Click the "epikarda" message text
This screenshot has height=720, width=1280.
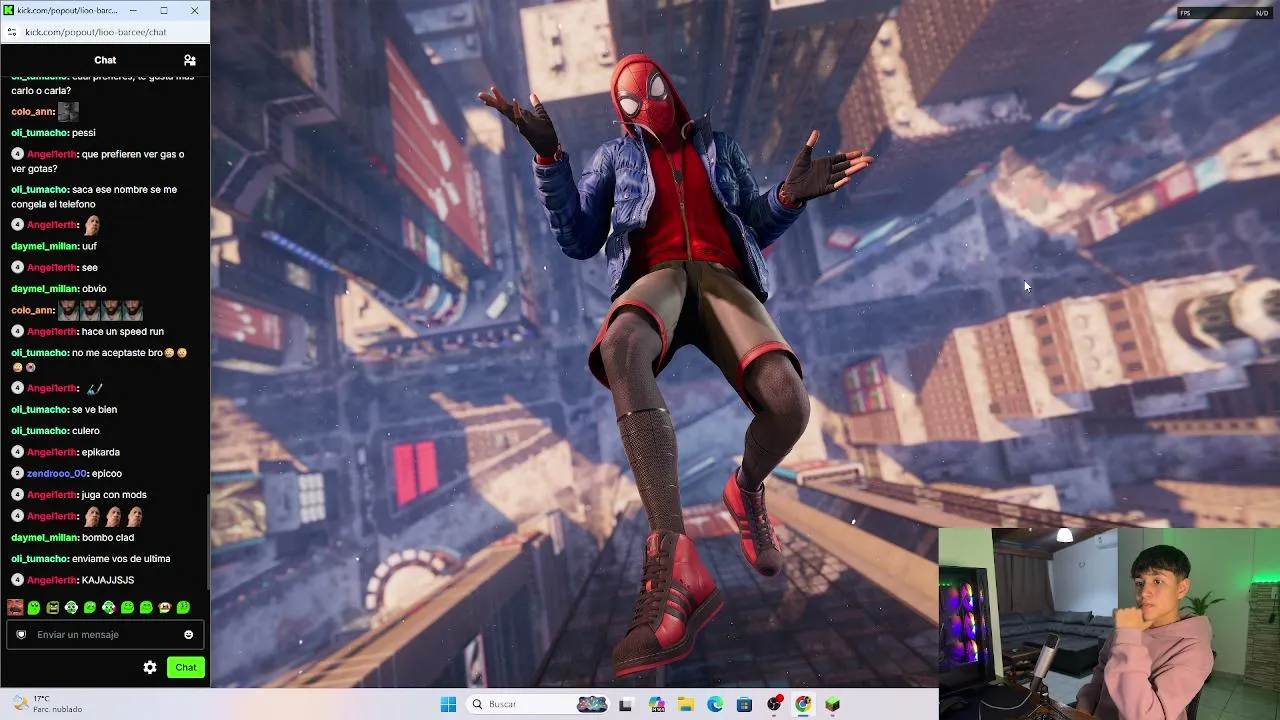click(x=101, y=452)
